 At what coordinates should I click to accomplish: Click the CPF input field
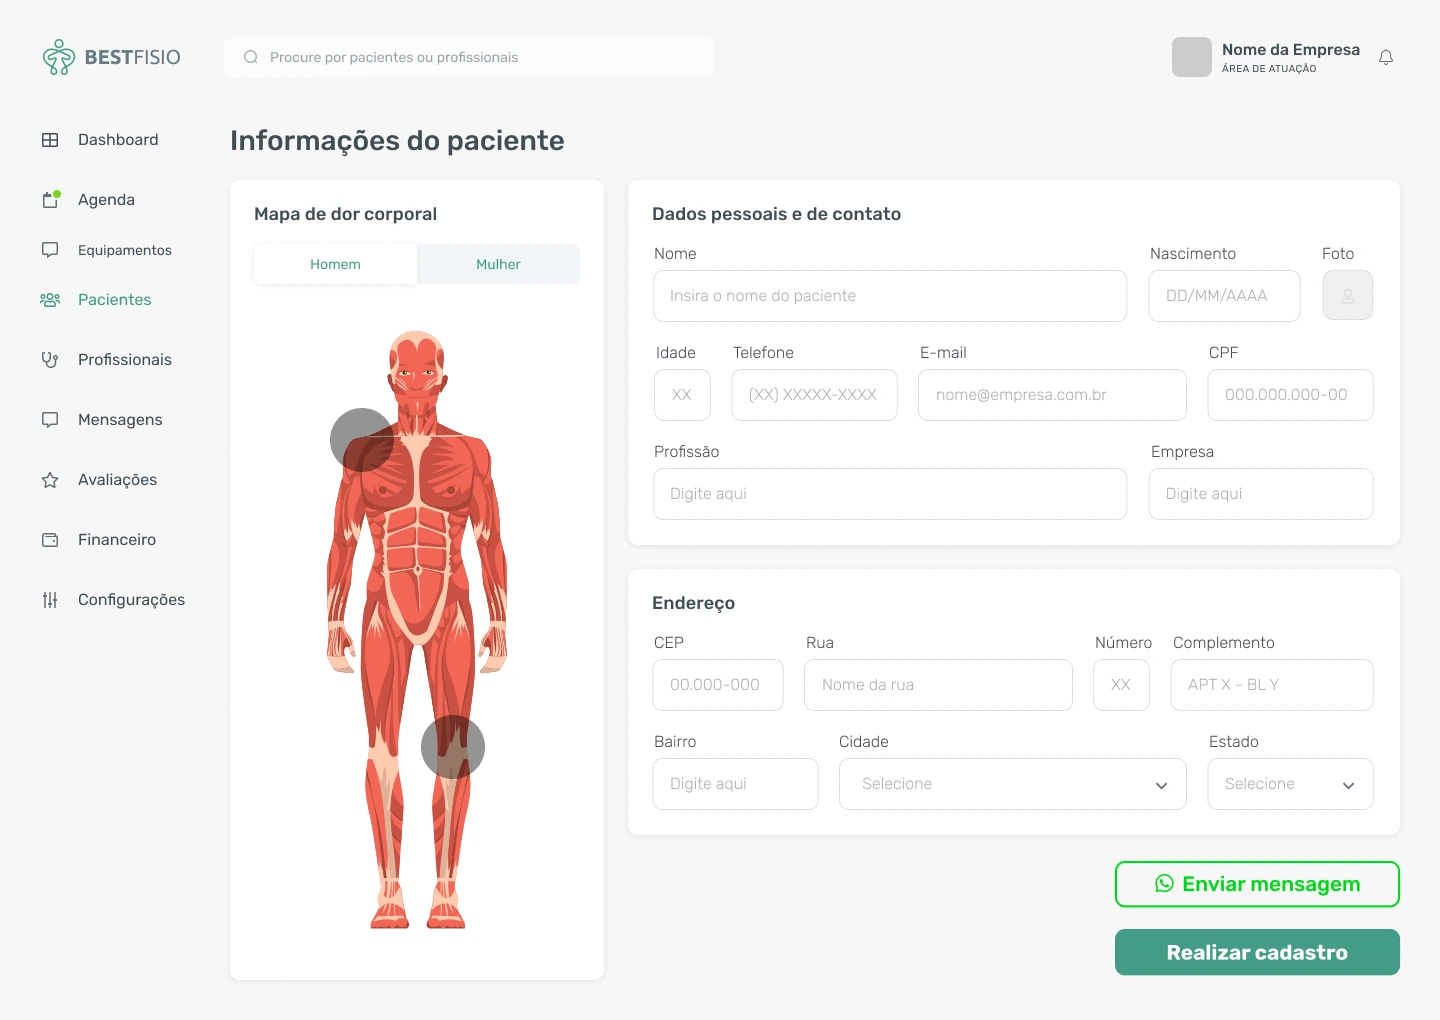1290,395
